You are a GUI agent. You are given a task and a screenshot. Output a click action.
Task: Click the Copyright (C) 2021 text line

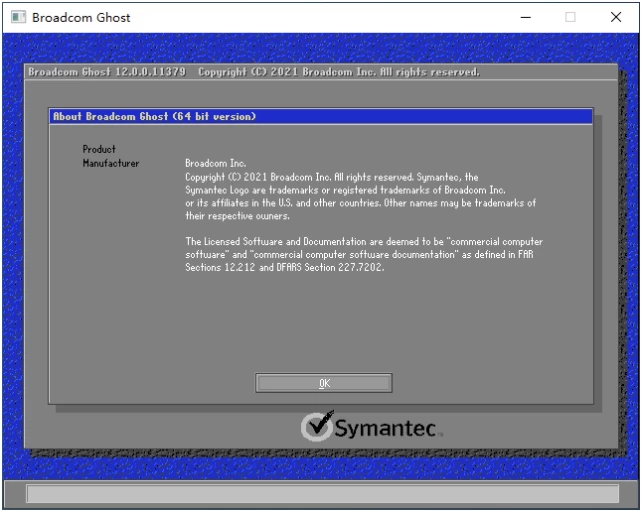(x=331, y=177)
